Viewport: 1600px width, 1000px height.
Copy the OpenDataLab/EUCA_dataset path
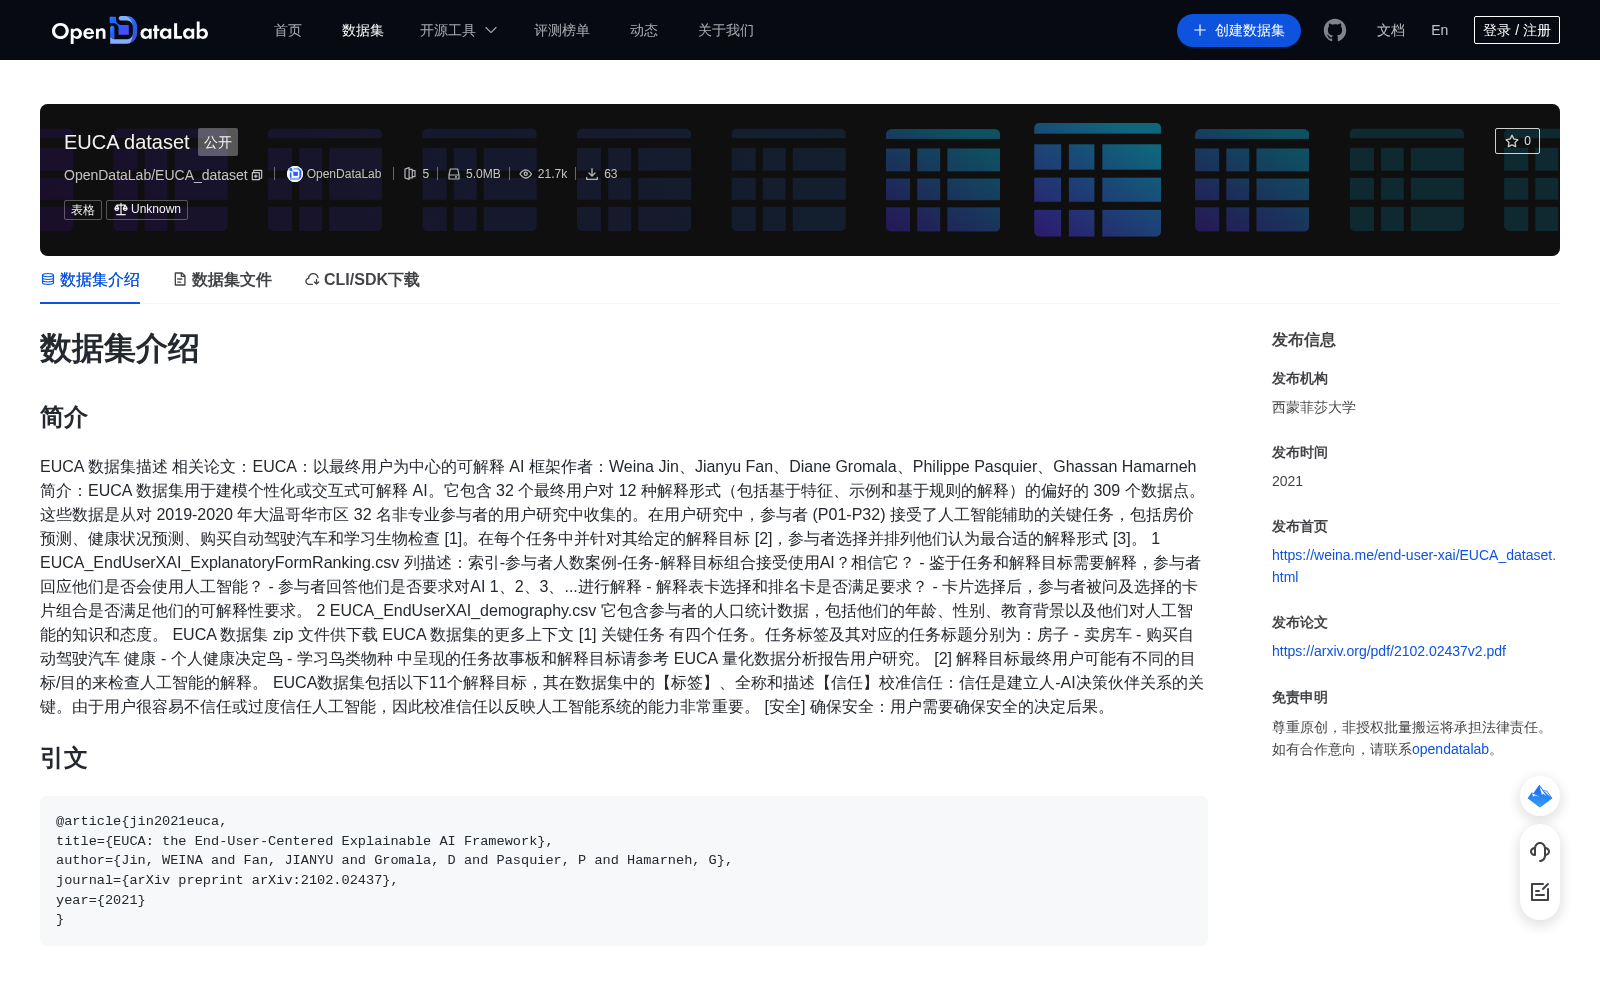coord(257,175)
